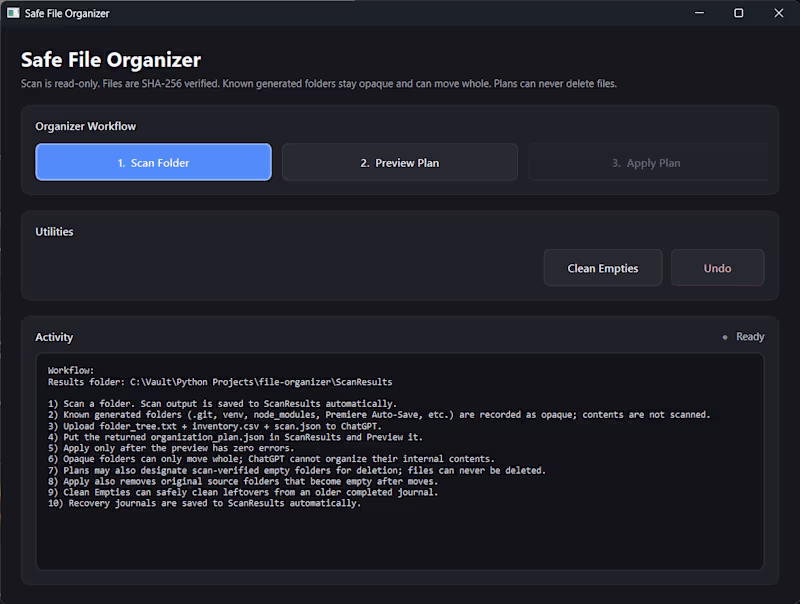This screenshot has height=604, width=800.
Task: Click log line 2 about known generated folders
Action: [379, 415]
